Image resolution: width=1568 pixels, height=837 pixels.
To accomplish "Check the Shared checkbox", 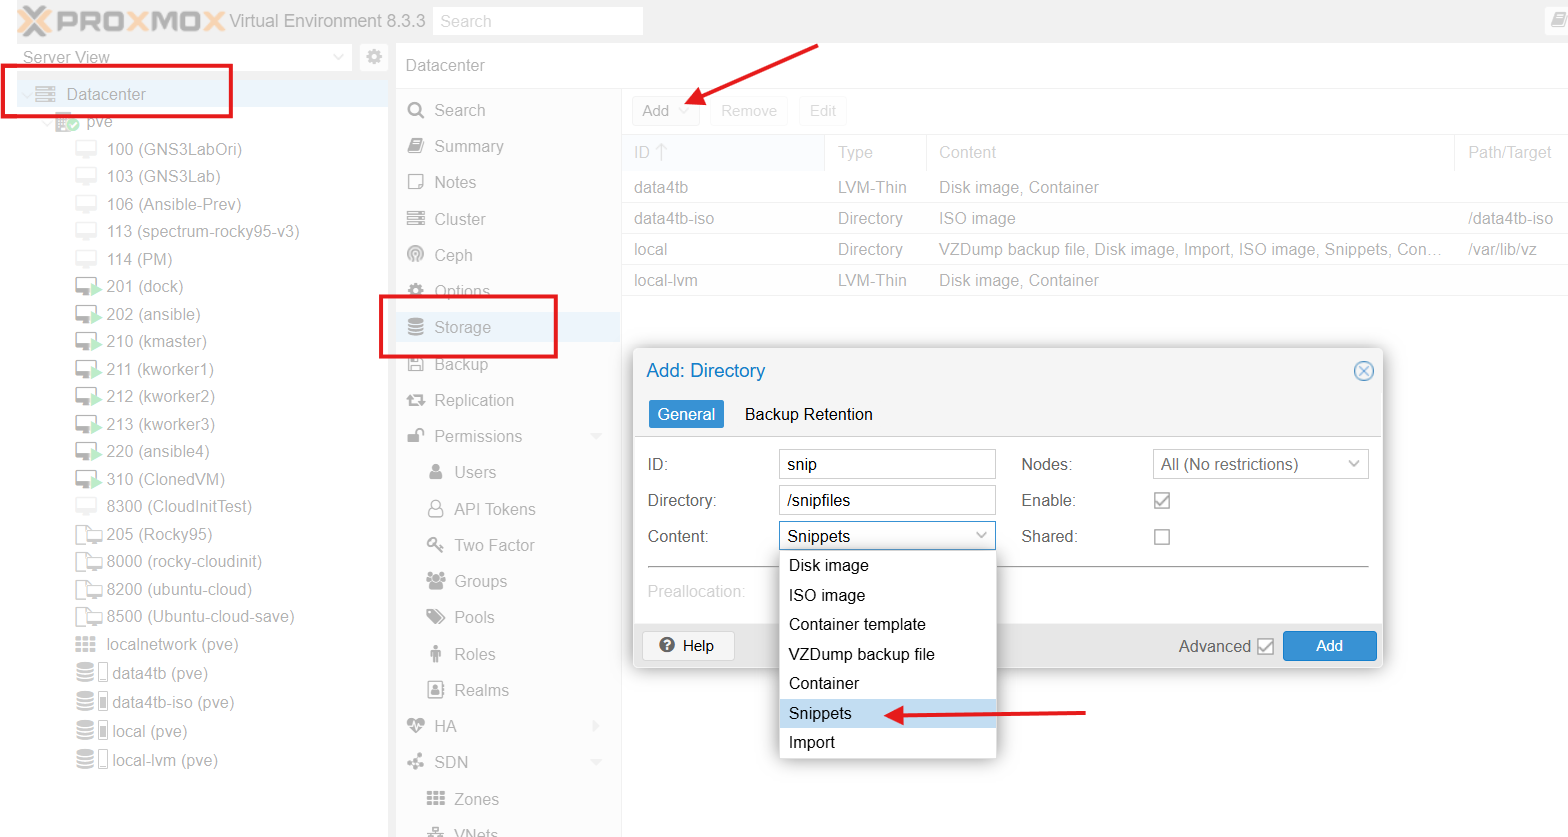I will [1162, 537].
